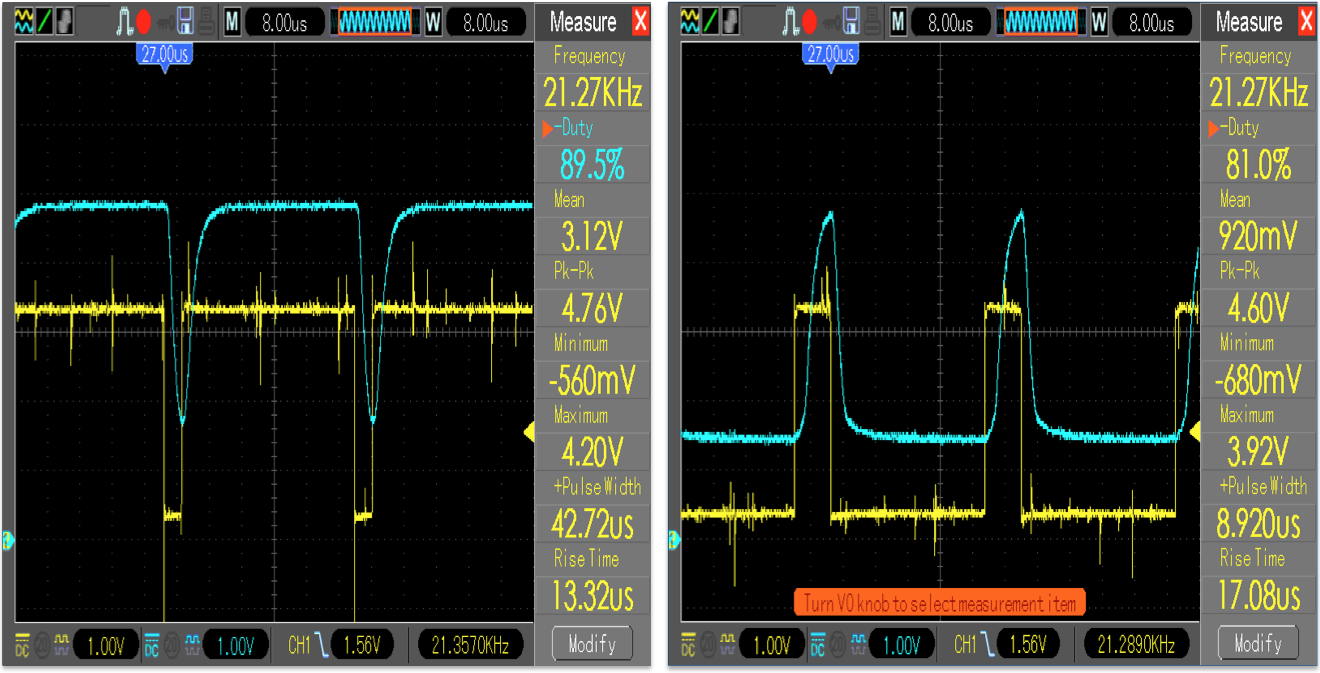Click the falling edge trigger icon on left scope
The height and width of the screenshot is (673, 1320).
click(321, 646)
